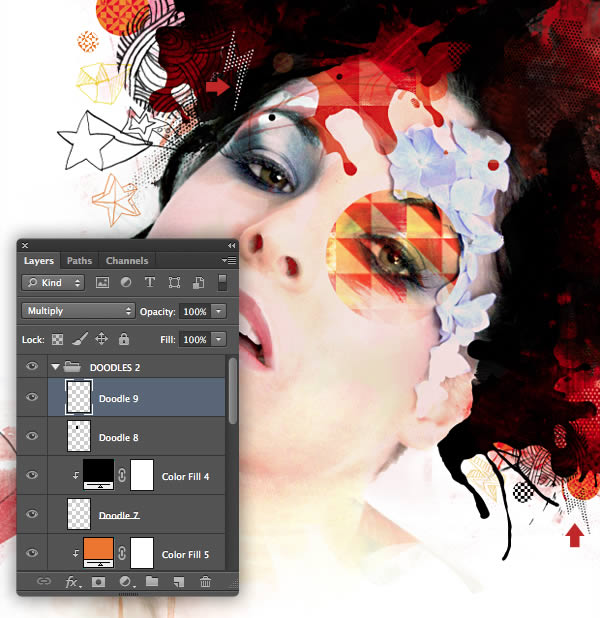Open the layer style fx menu
The image size is (600, 618).
[x=73, y=582]
